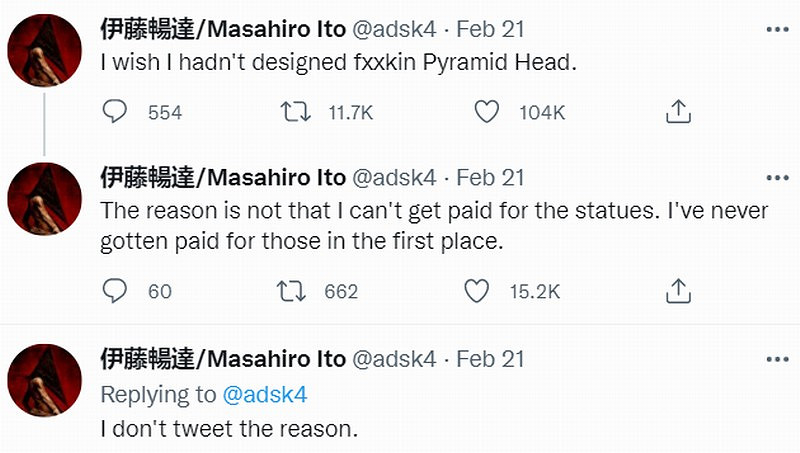Click first tweet's Pyramid Head avatar
Image resolution: width=800 pixels, height=453 pixels.
(45, 52)
